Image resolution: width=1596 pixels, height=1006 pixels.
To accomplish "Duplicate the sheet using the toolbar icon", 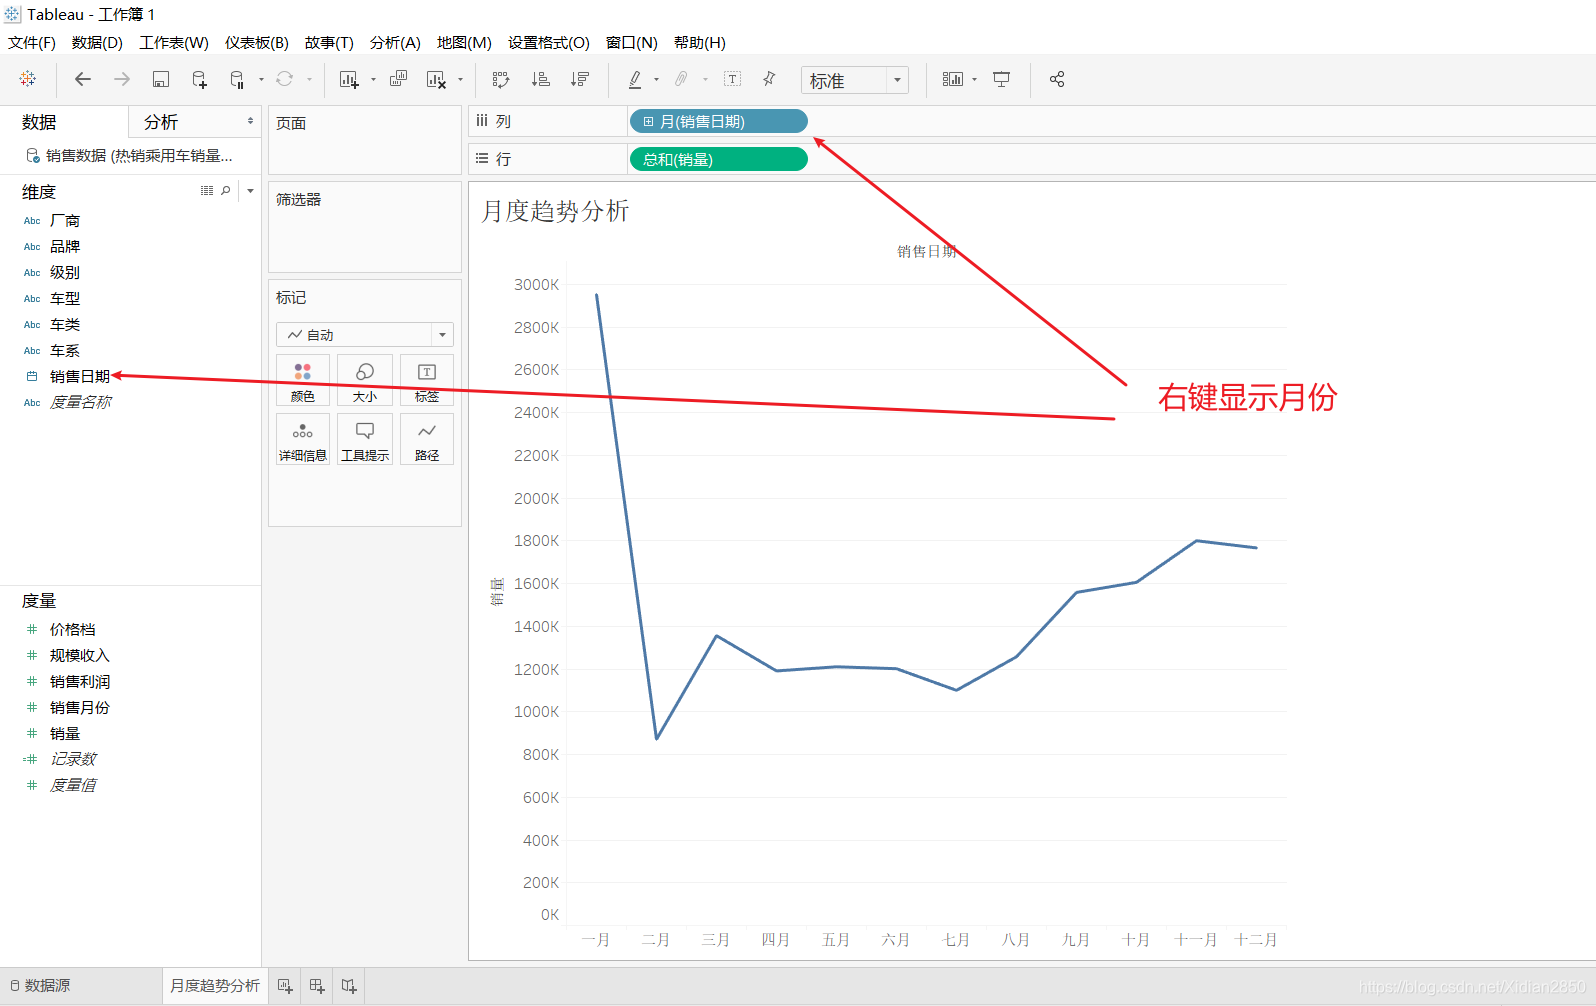I will (x=398, y=79).
